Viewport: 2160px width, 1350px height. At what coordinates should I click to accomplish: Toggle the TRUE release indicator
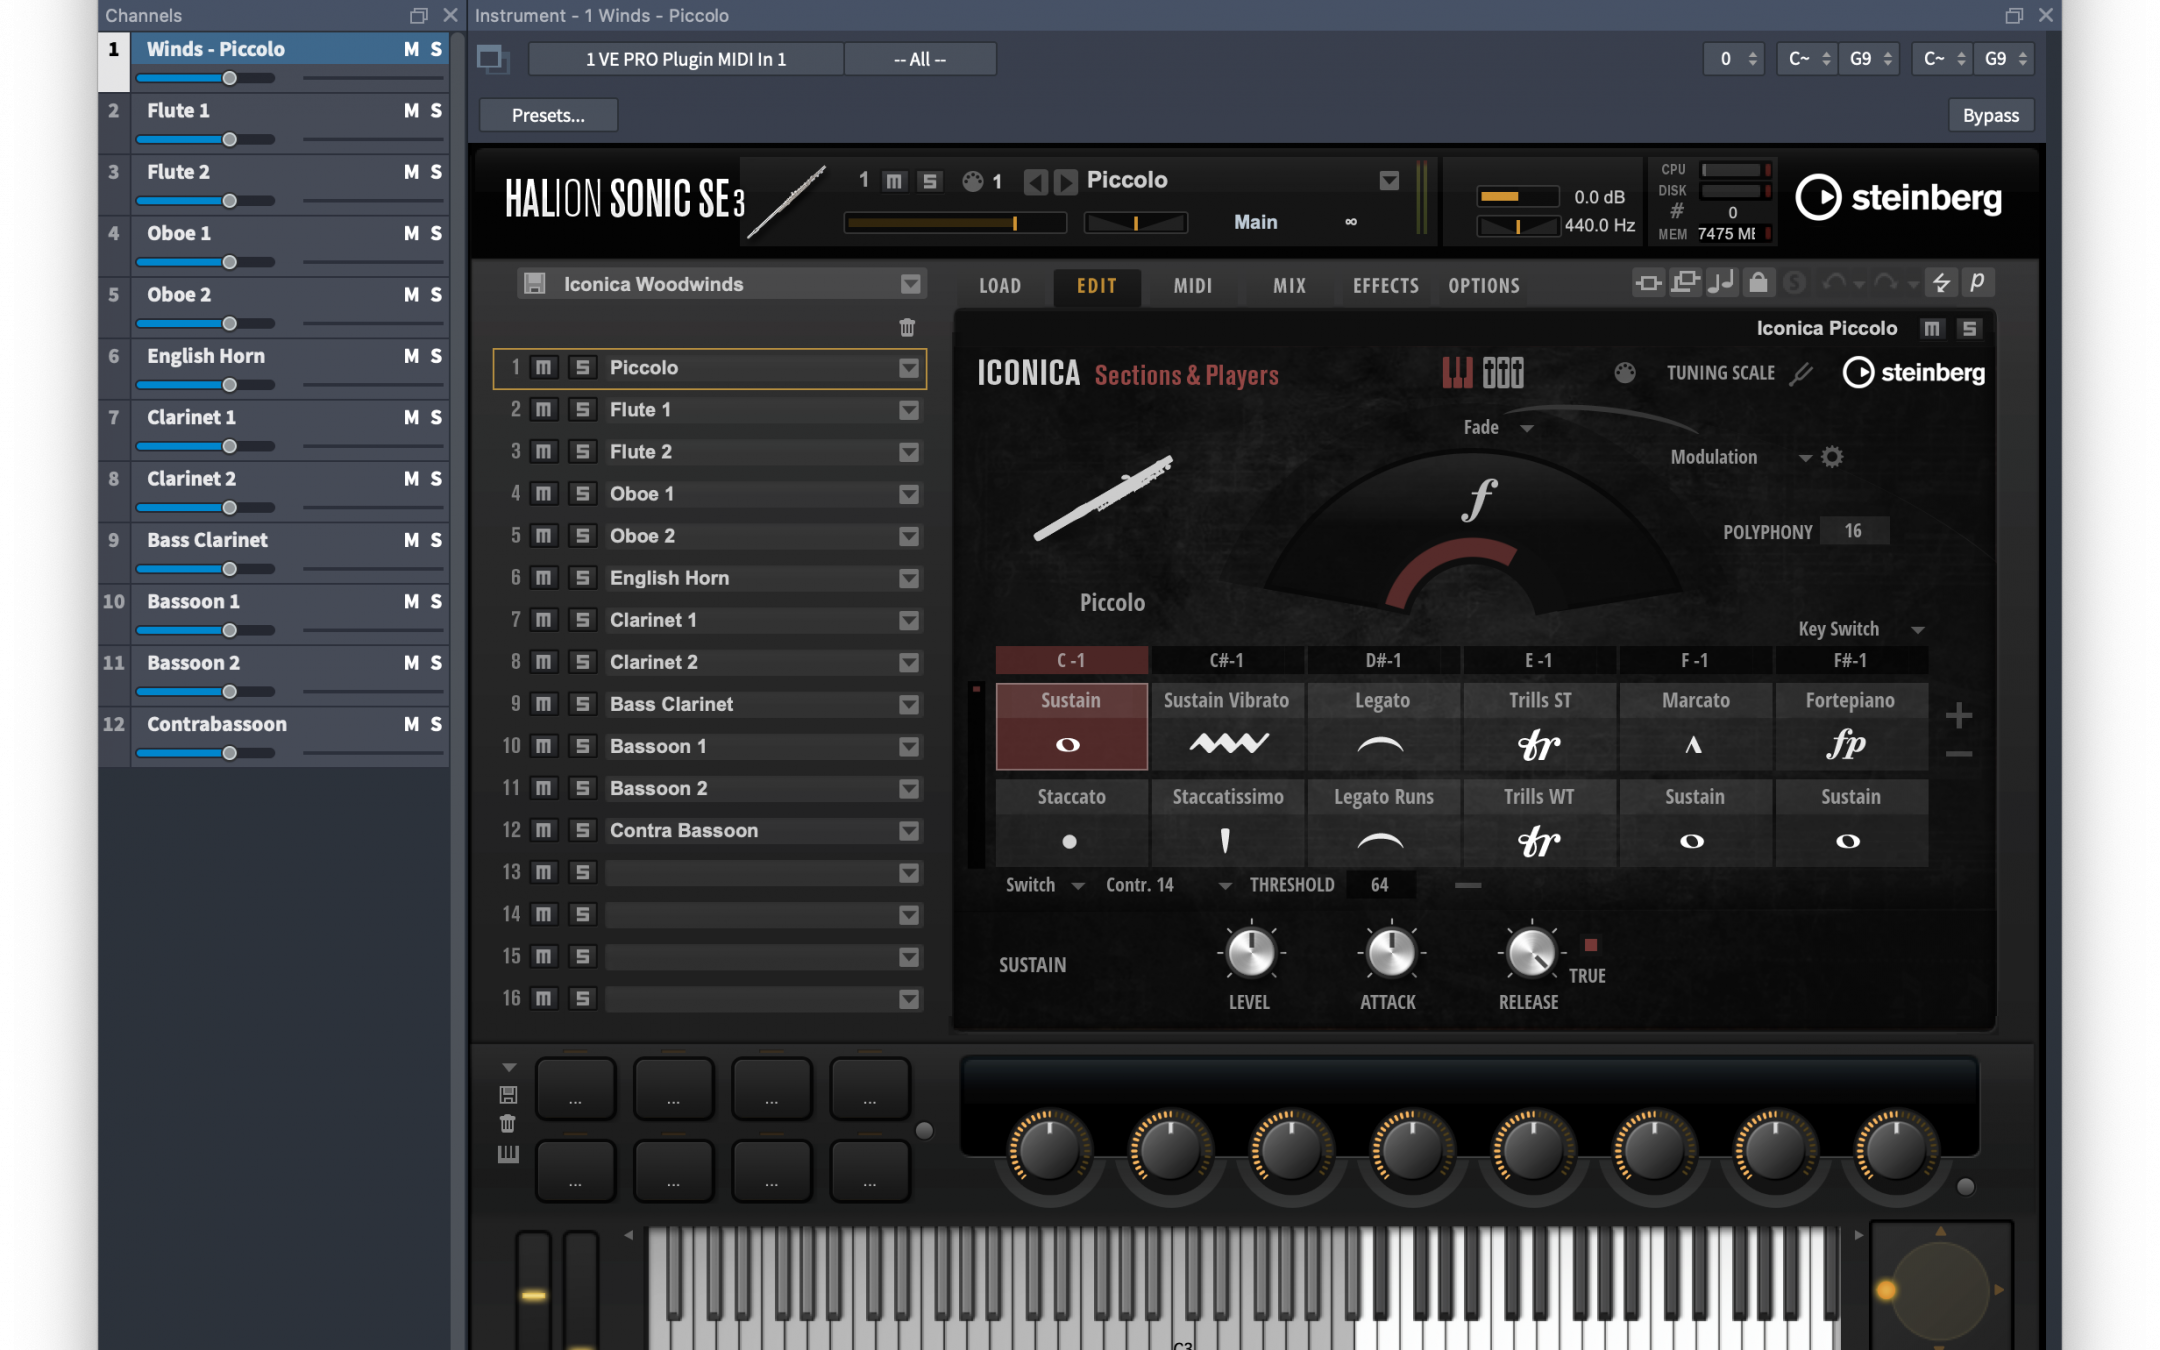pyautogui.click(x=1590, y=945)
